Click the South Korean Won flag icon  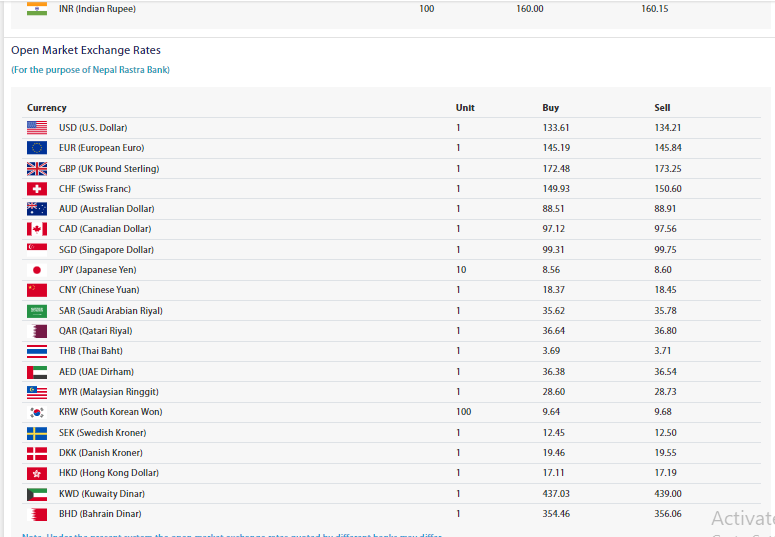point(37,412)
